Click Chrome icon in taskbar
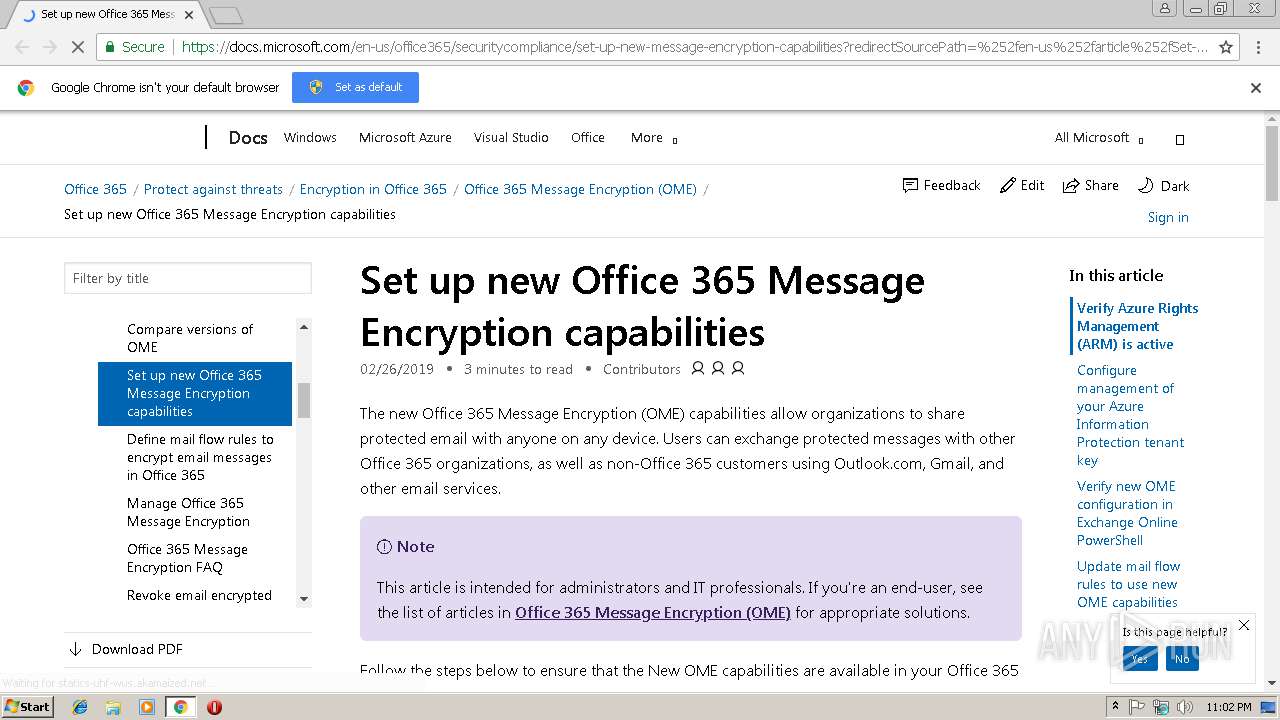Viewport: 1280px width, 720px height. 180,707
